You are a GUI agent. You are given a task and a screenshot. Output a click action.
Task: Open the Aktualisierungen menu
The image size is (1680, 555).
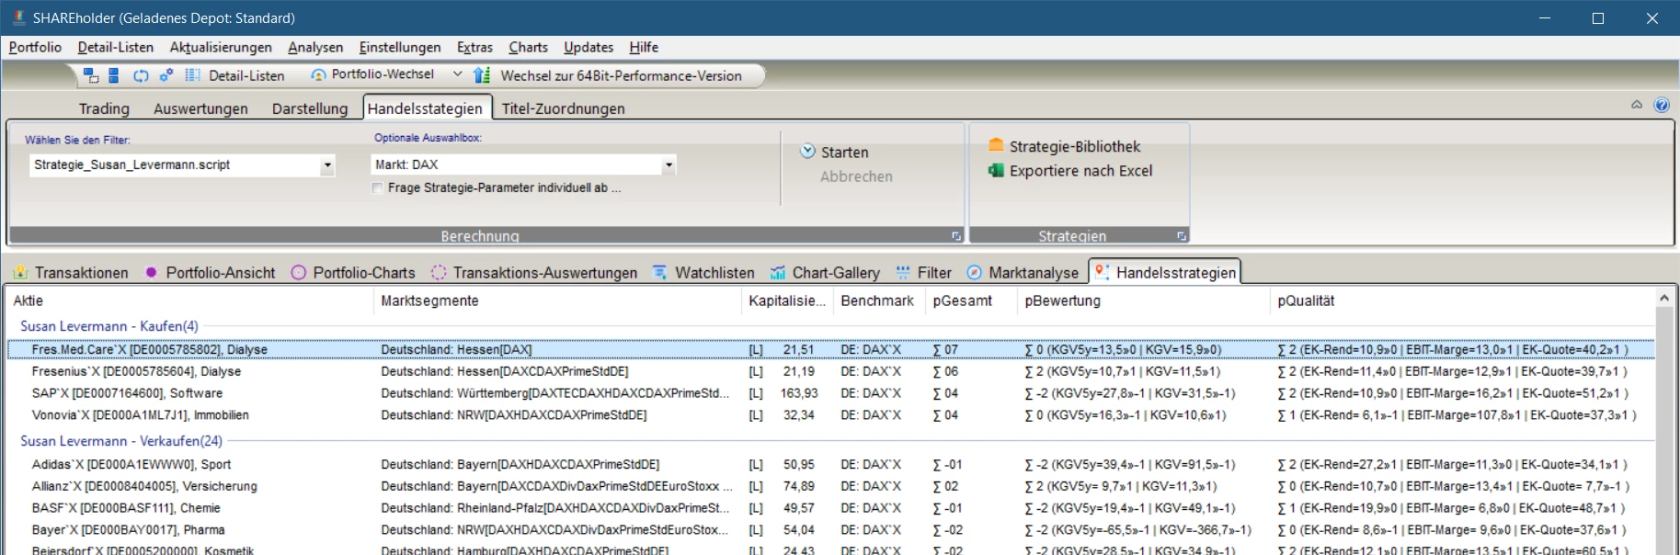[221, 47]
